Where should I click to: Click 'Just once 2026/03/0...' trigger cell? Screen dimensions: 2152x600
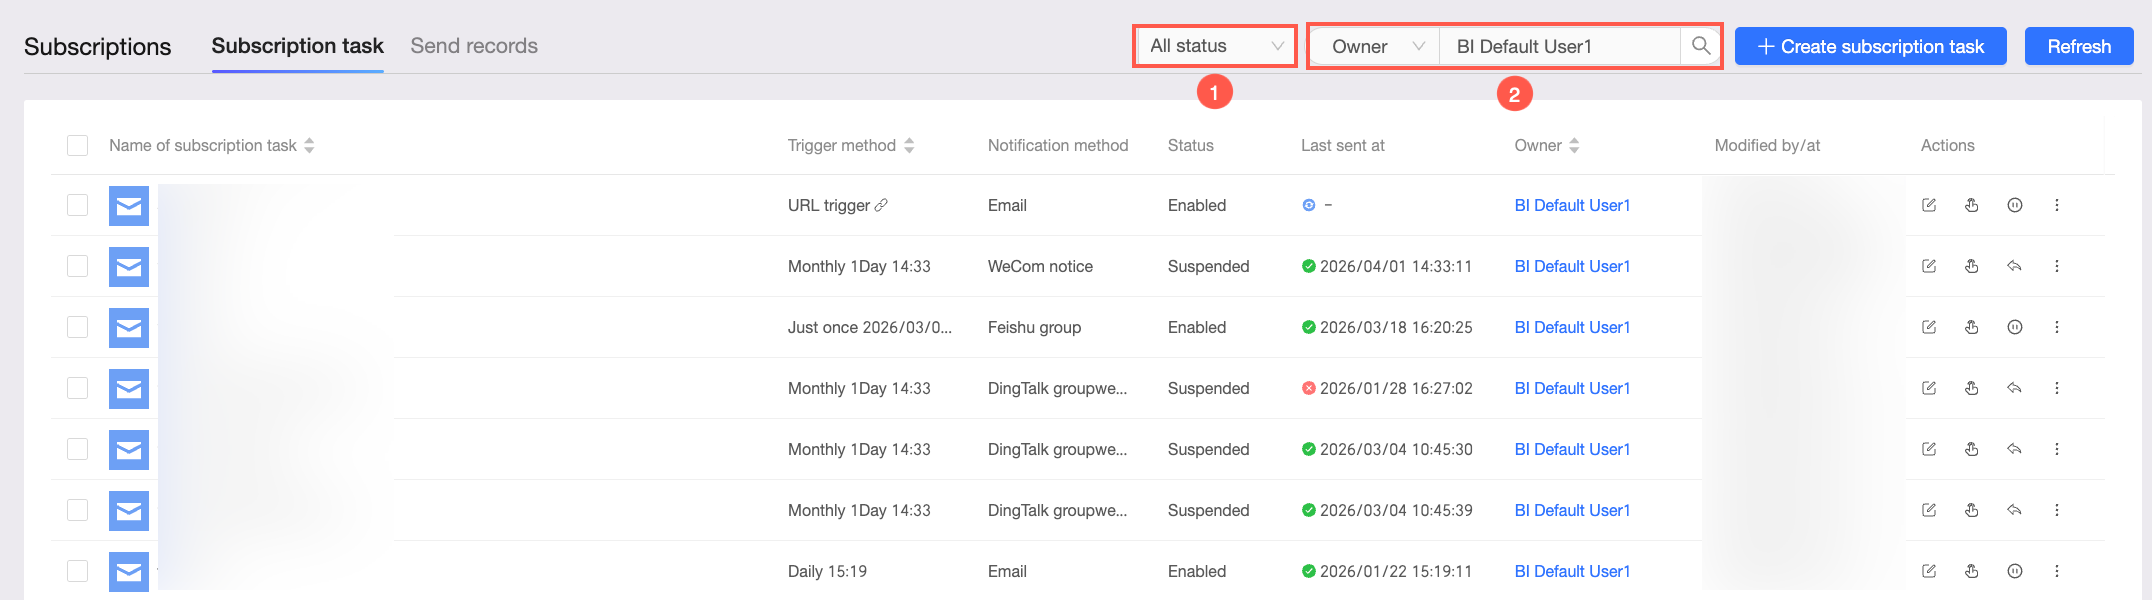[870, 327]
